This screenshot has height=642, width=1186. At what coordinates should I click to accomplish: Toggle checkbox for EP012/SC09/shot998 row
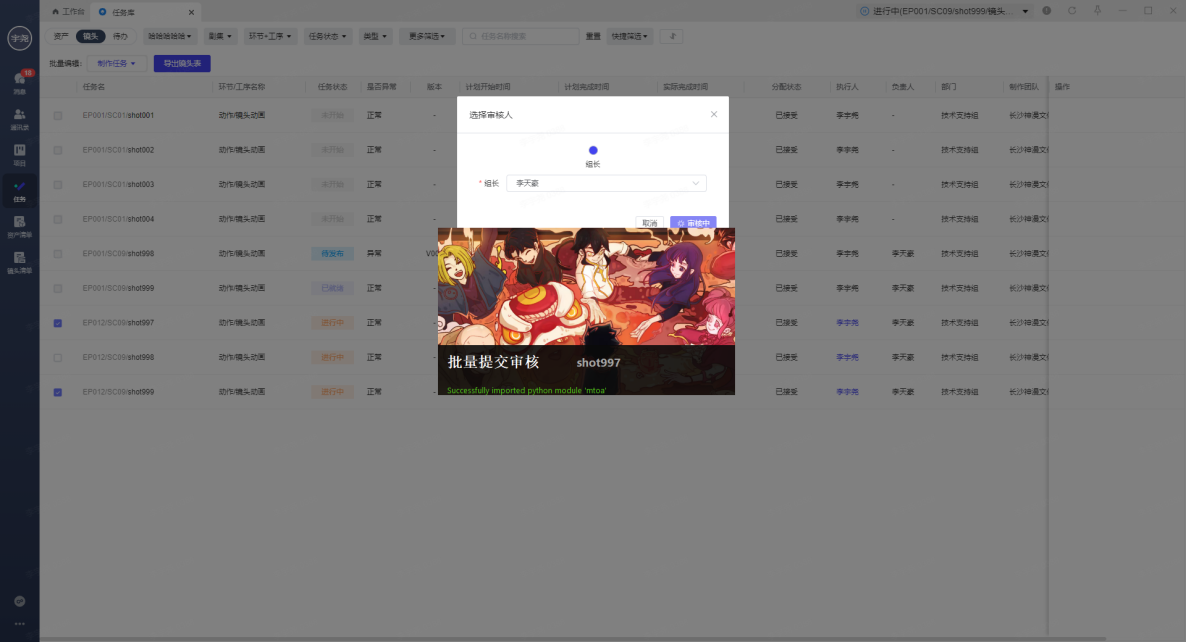click(x=58, y=357)
